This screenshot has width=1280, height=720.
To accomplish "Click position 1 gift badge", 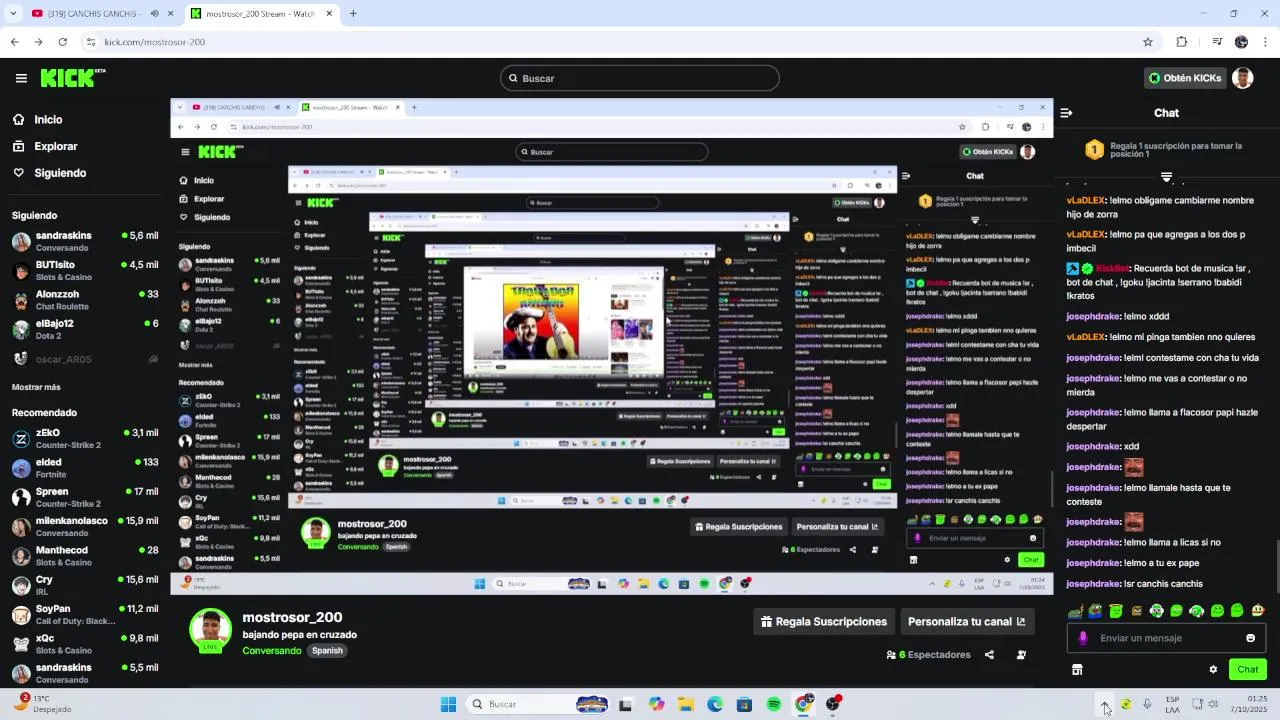I will [1094, 150].
